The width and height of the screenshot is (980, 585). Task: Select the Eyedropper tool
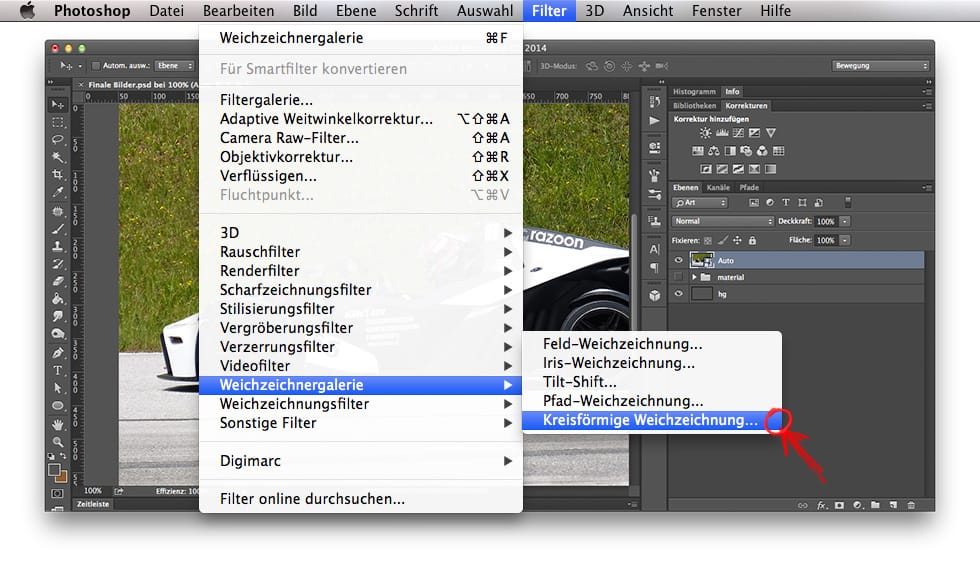point(58,192)
